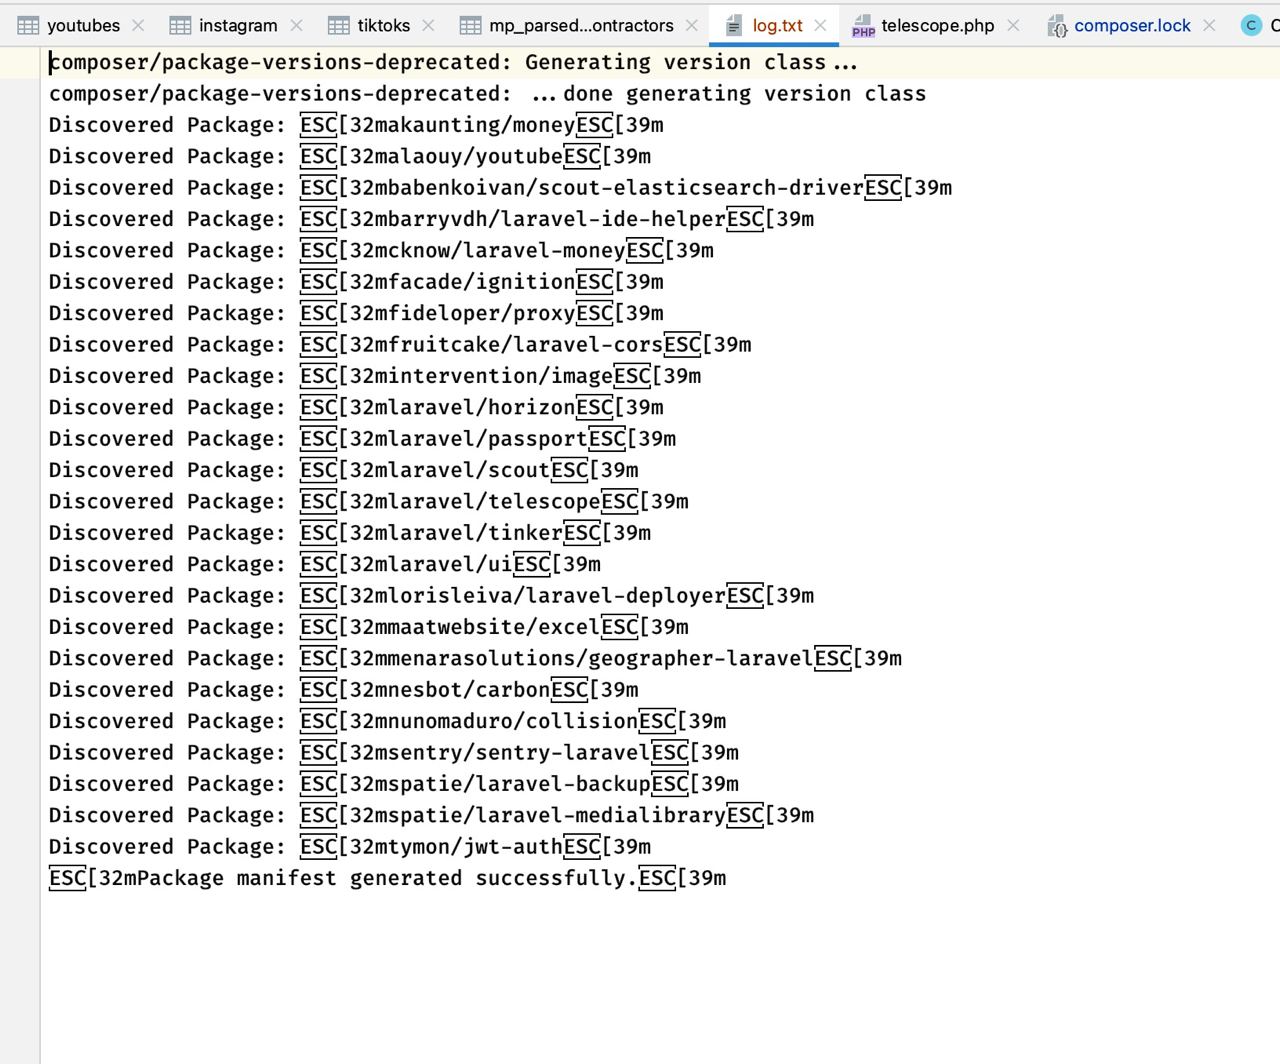The height and width of the screenshot is (1064, 1280).
Task: Click the barryvdh/laravel-ide-helper line
Action: pos(431,219)
